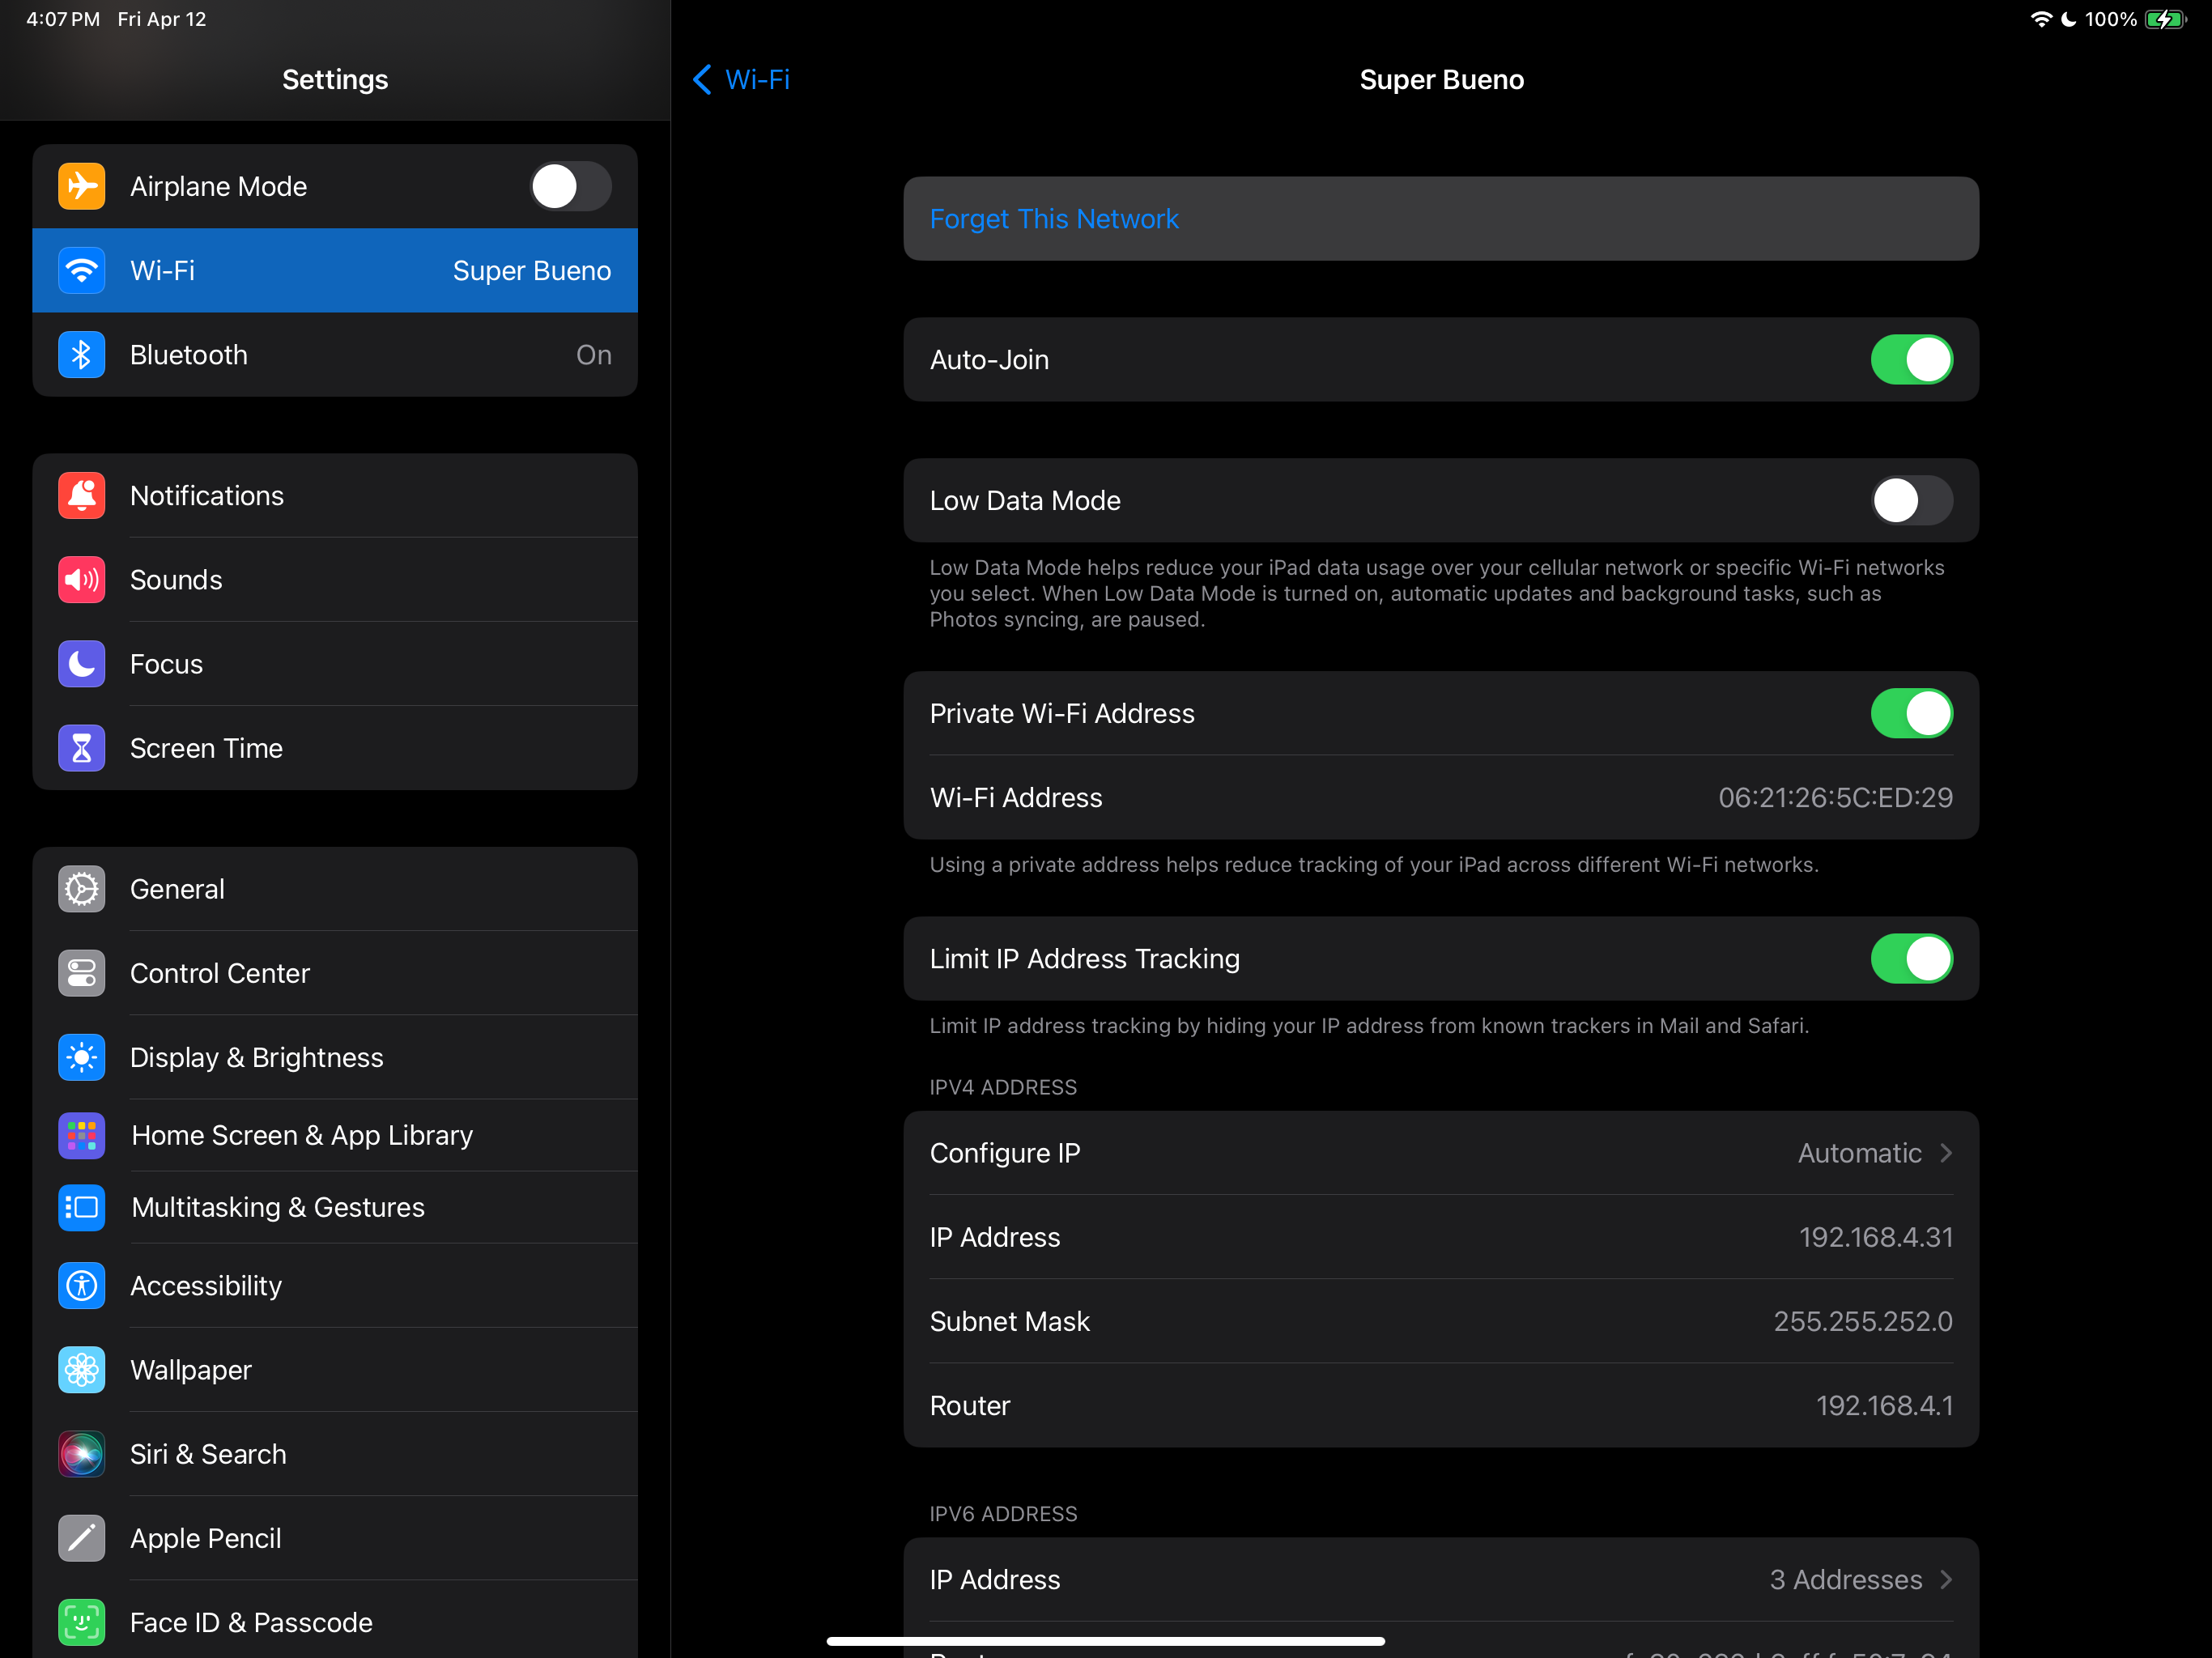The image size is (2212, 1658).
Task: Expand IPv6 3 Addresses row
Action: point(1441,1579)
